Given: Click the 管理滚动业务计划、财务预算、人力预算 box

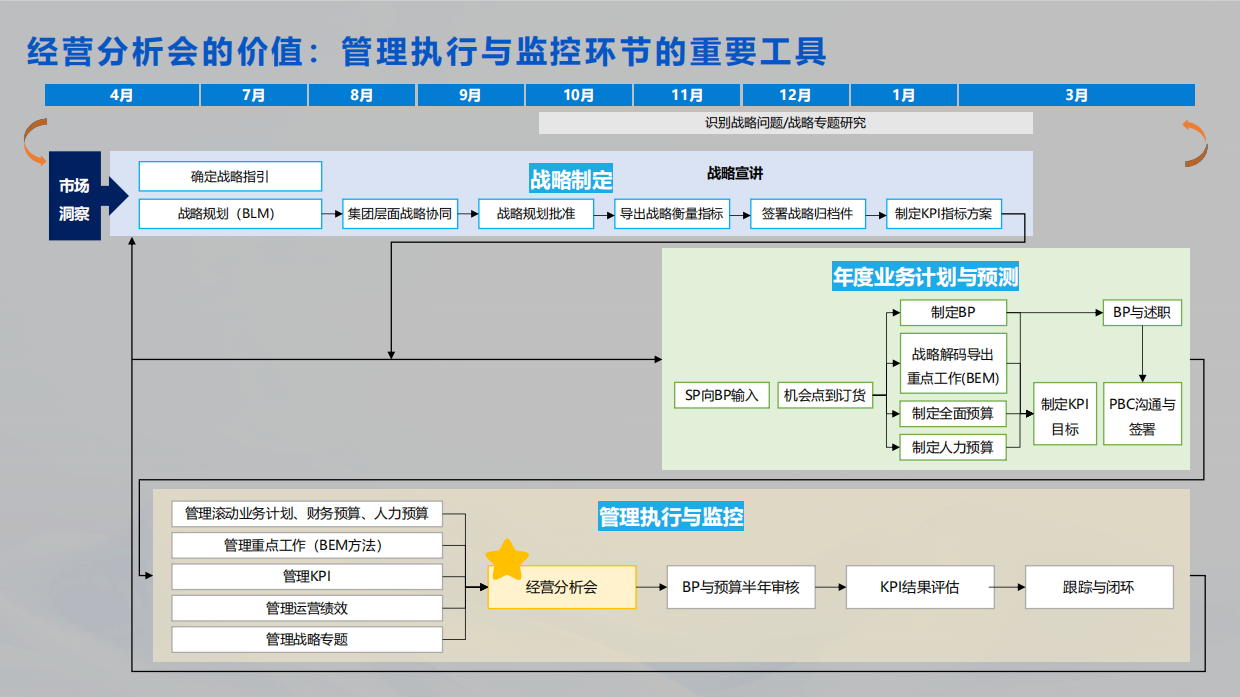Looking at the screenshot, I should tap(307, 513).
